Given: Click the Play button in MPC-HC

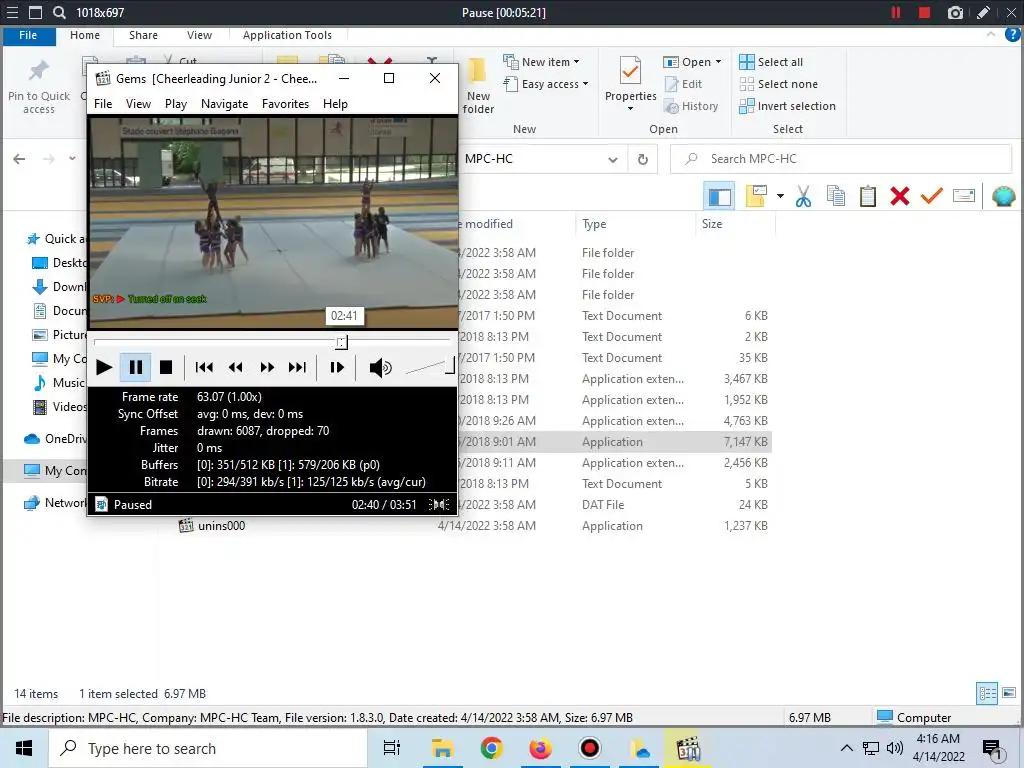Looking at the screenshot, I should tap(104, 367).
